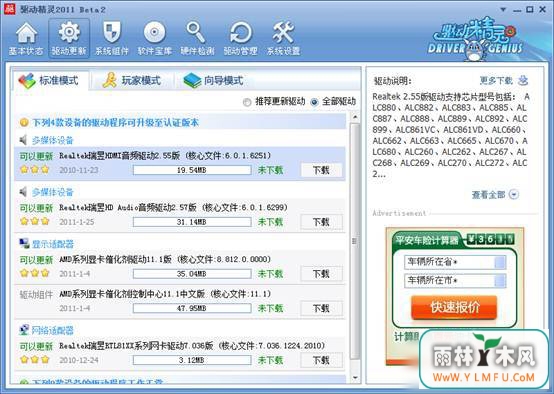This screenshot has height=394, width=554.
Task: Click the 47.95MB progress bar
Action: pyautogui.click(x=192, y=308)
